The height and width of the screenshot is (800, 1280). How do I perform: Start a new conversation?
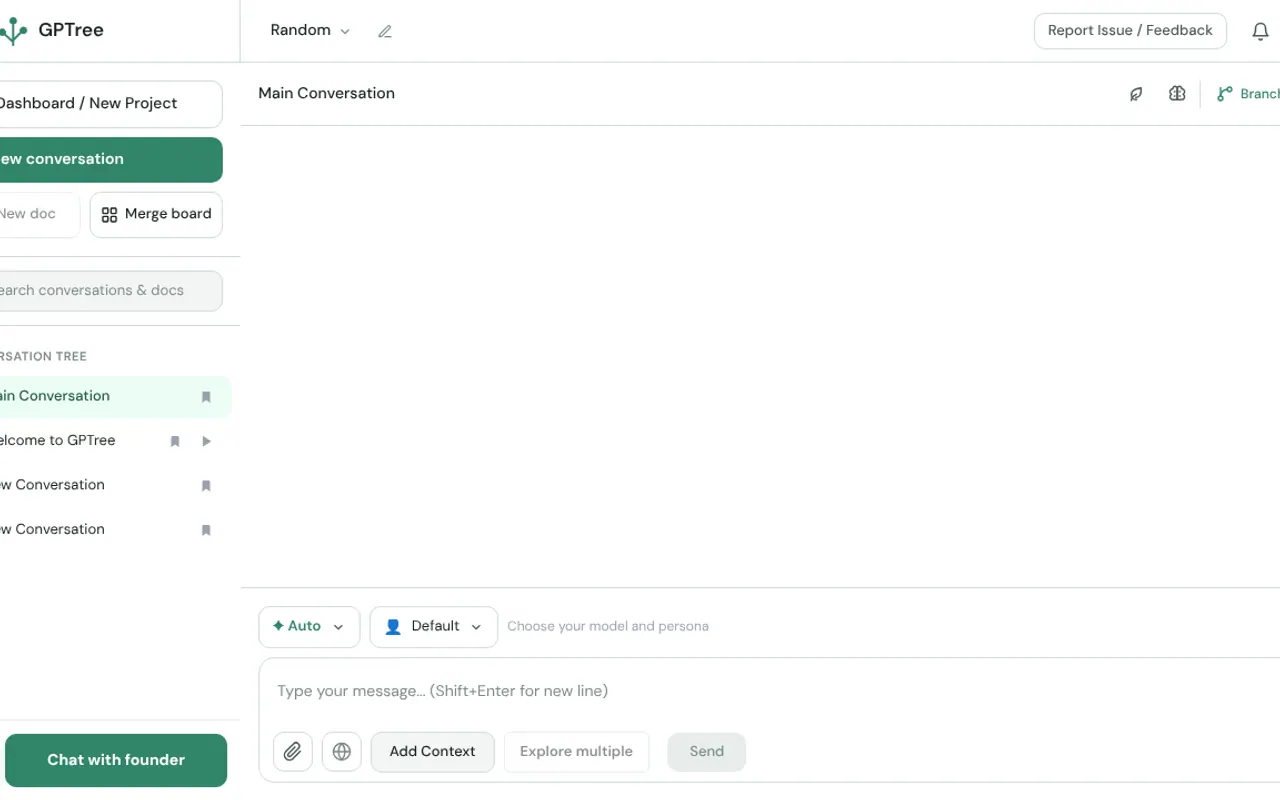pos(111,160)
